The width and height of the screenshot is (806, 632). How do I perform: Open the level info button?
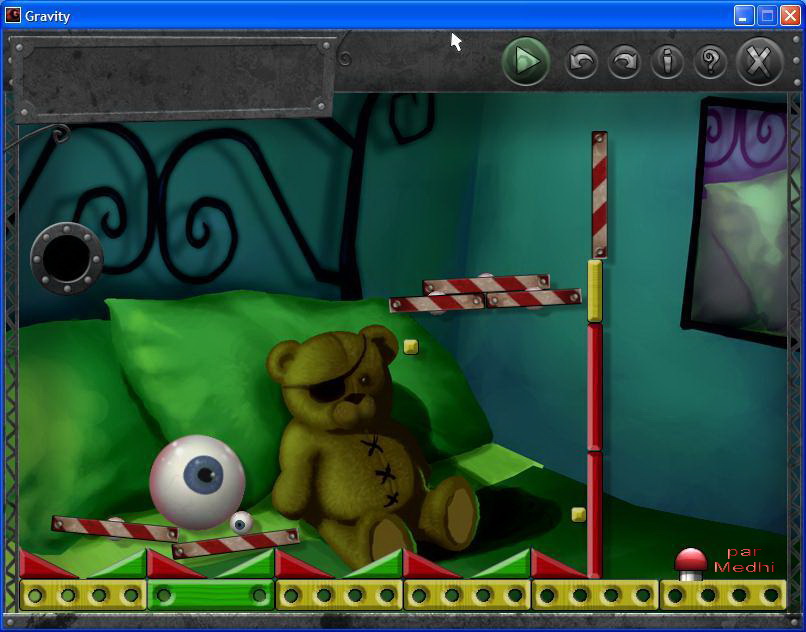(667, 62)
